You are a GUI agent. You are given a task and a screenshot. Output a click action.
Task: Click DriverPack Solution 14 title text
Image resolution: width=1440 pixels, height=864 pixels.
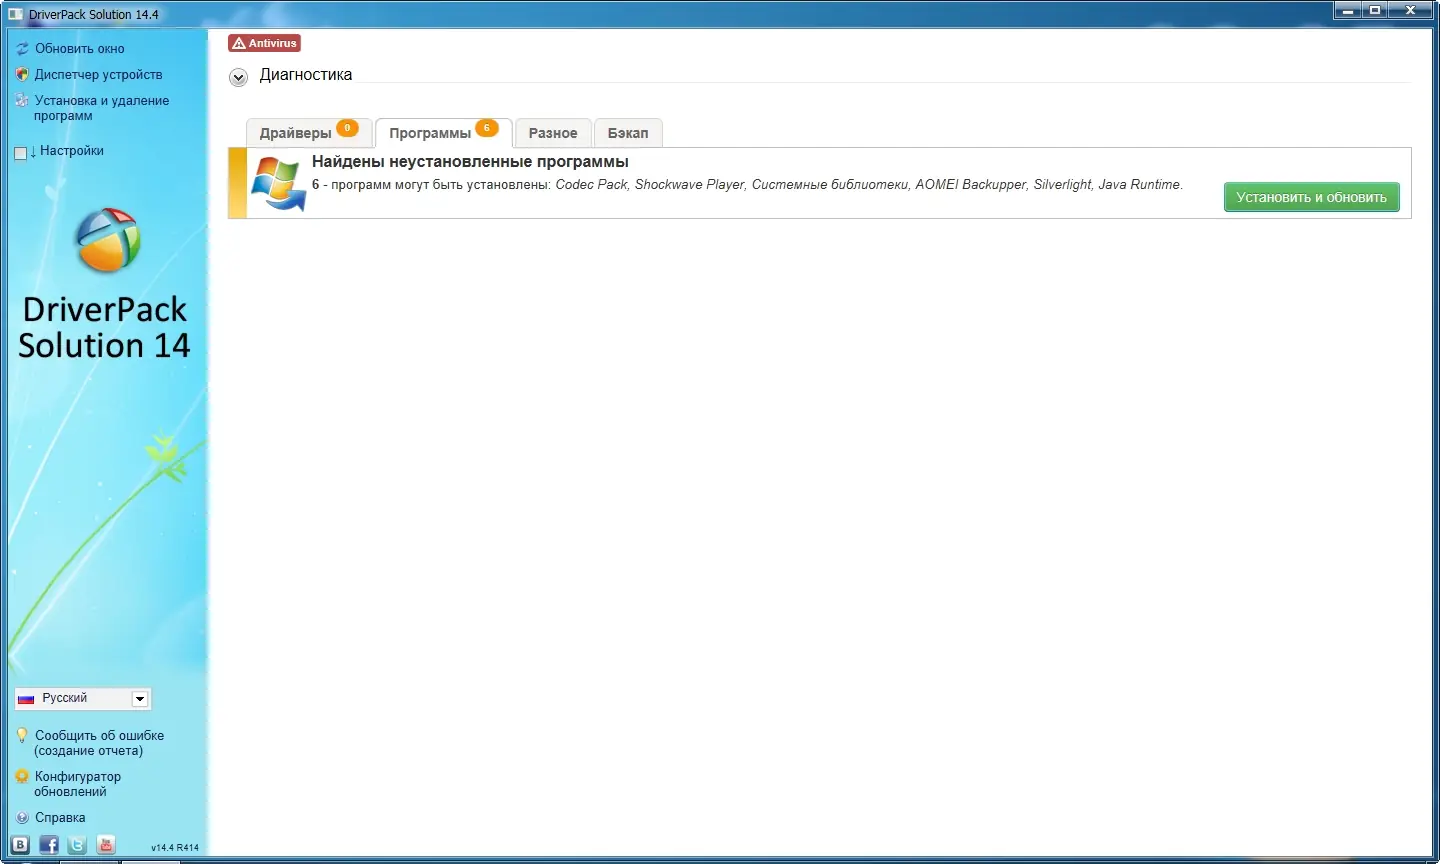coord(104,327)
